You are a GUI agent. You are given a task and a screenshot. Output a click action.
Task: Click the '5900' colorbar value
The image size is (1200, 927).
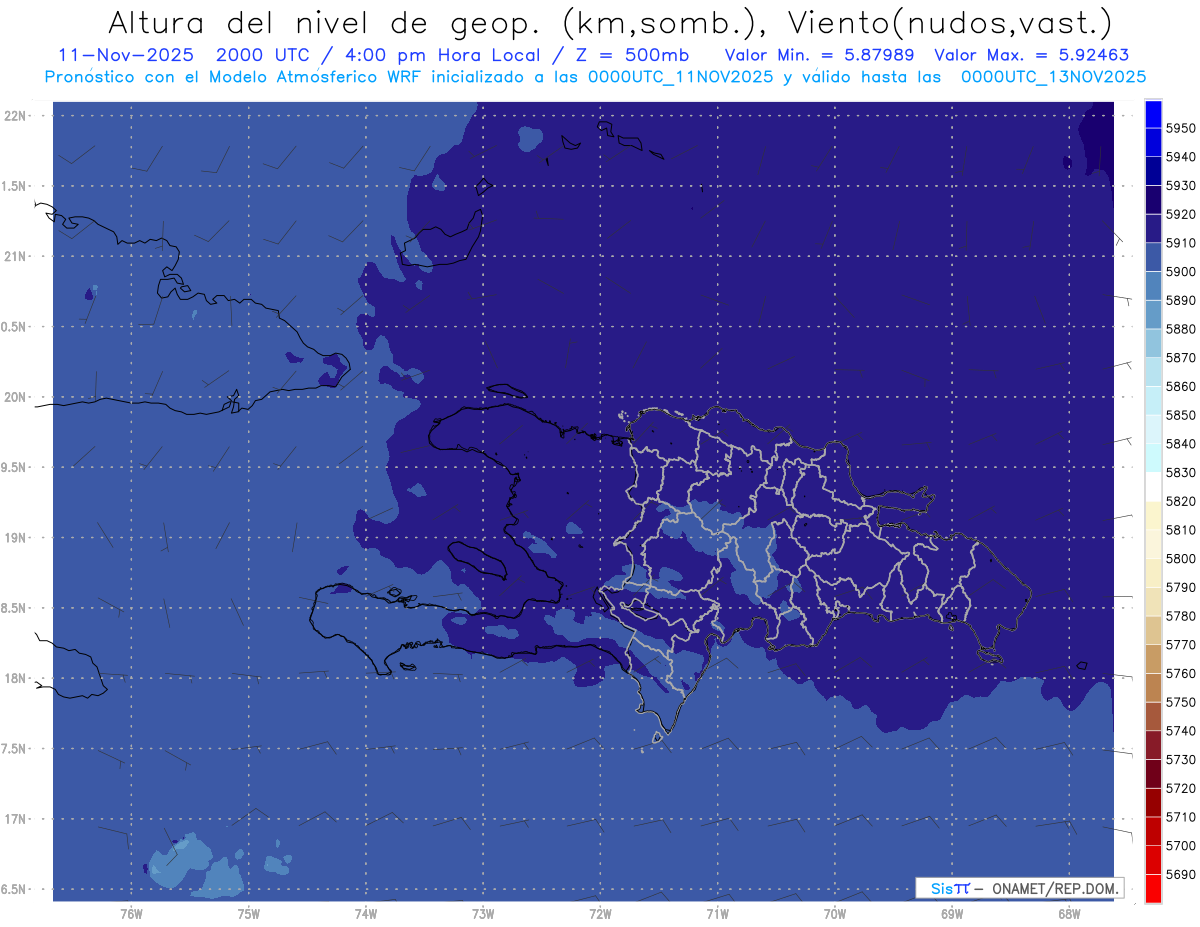[1181, 272]
